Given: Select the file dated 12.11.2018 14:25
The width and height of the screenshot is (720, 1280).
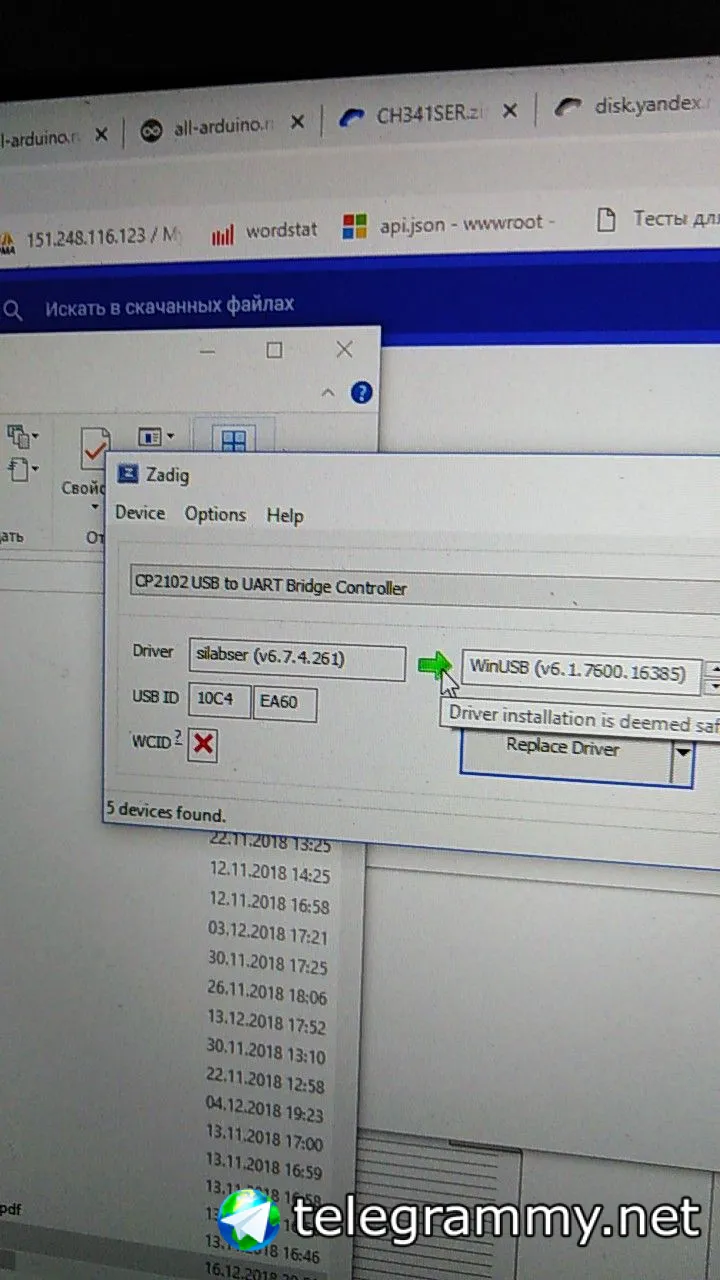Looking at the screenshot, I should point(269,874).
